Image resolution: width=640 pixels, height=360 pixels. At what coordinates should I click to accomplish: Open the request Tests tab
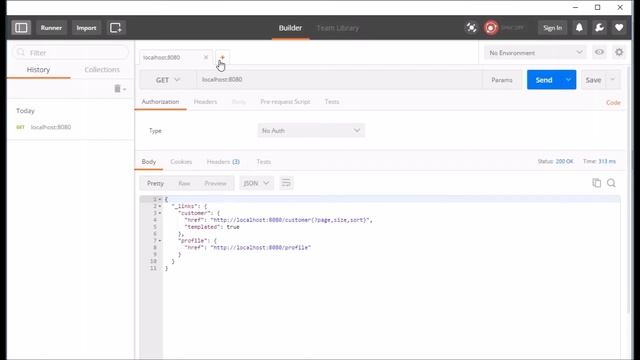click(x=332, y=102)
